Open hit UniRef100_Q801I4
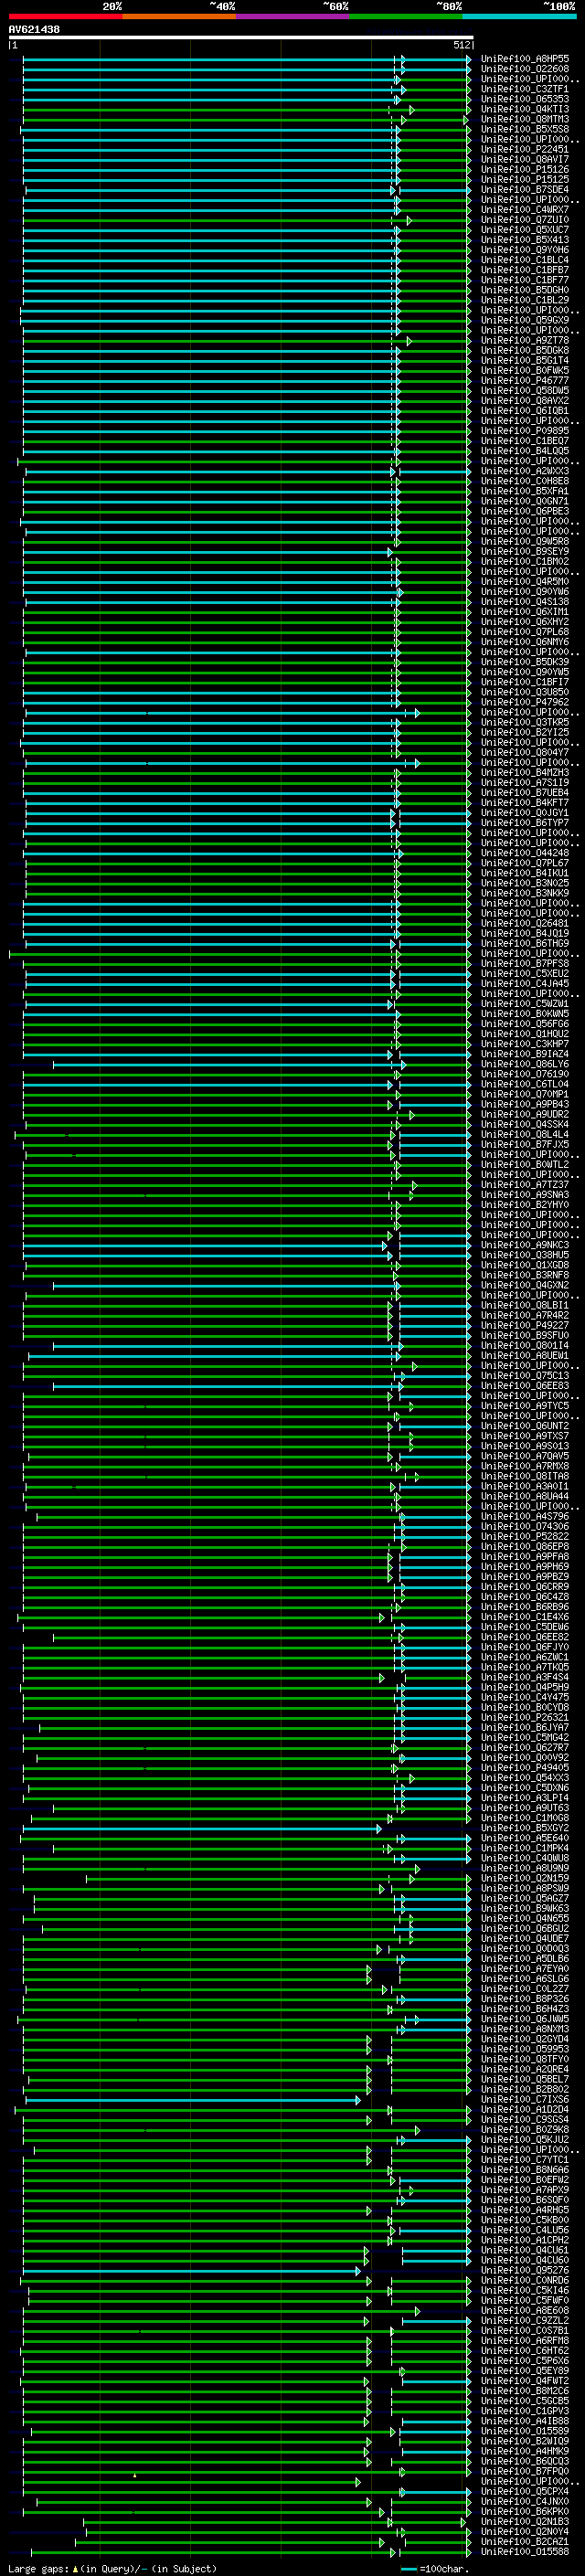 [x=525, y=1345]
